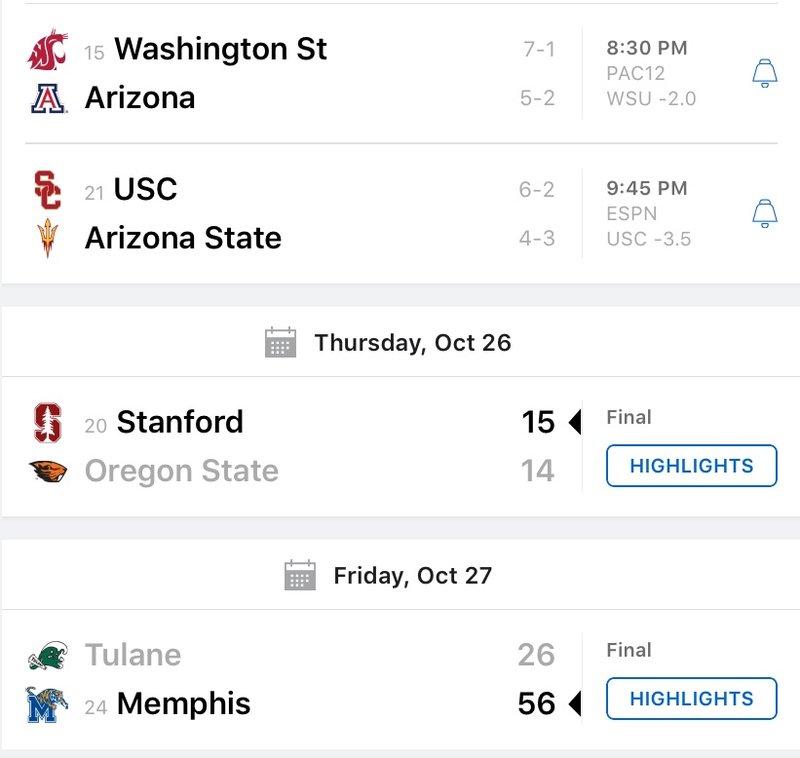Toggle alert bell for USC vs Arizona State
This screenshot has height=758, width=800.
click(x=765, y=213)
